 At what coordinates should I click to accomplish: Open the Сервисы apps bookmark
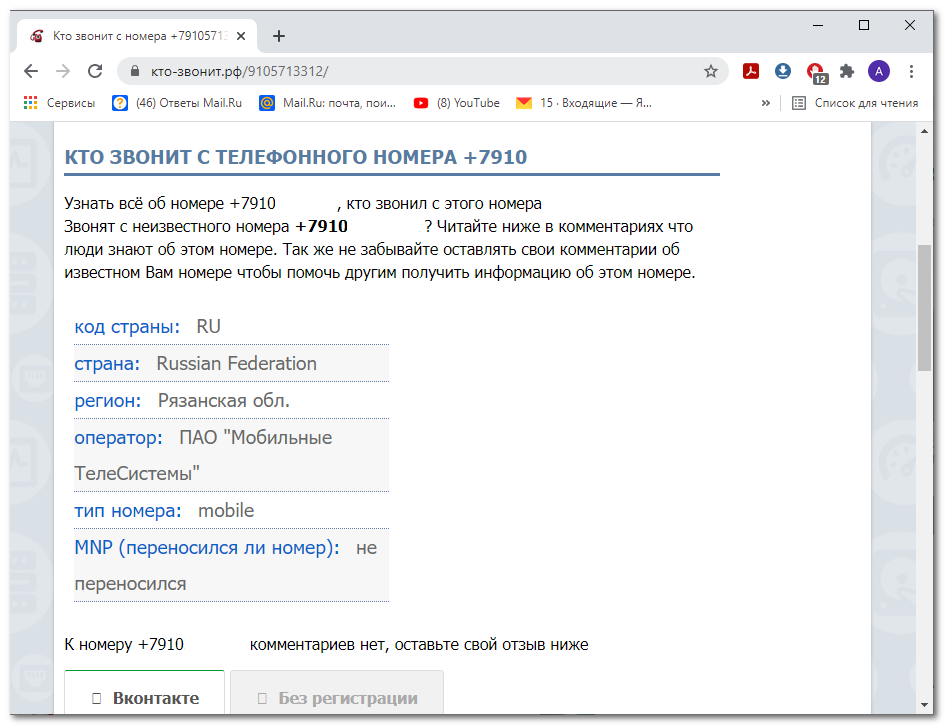pyautogui.click(x=60, y=103)
